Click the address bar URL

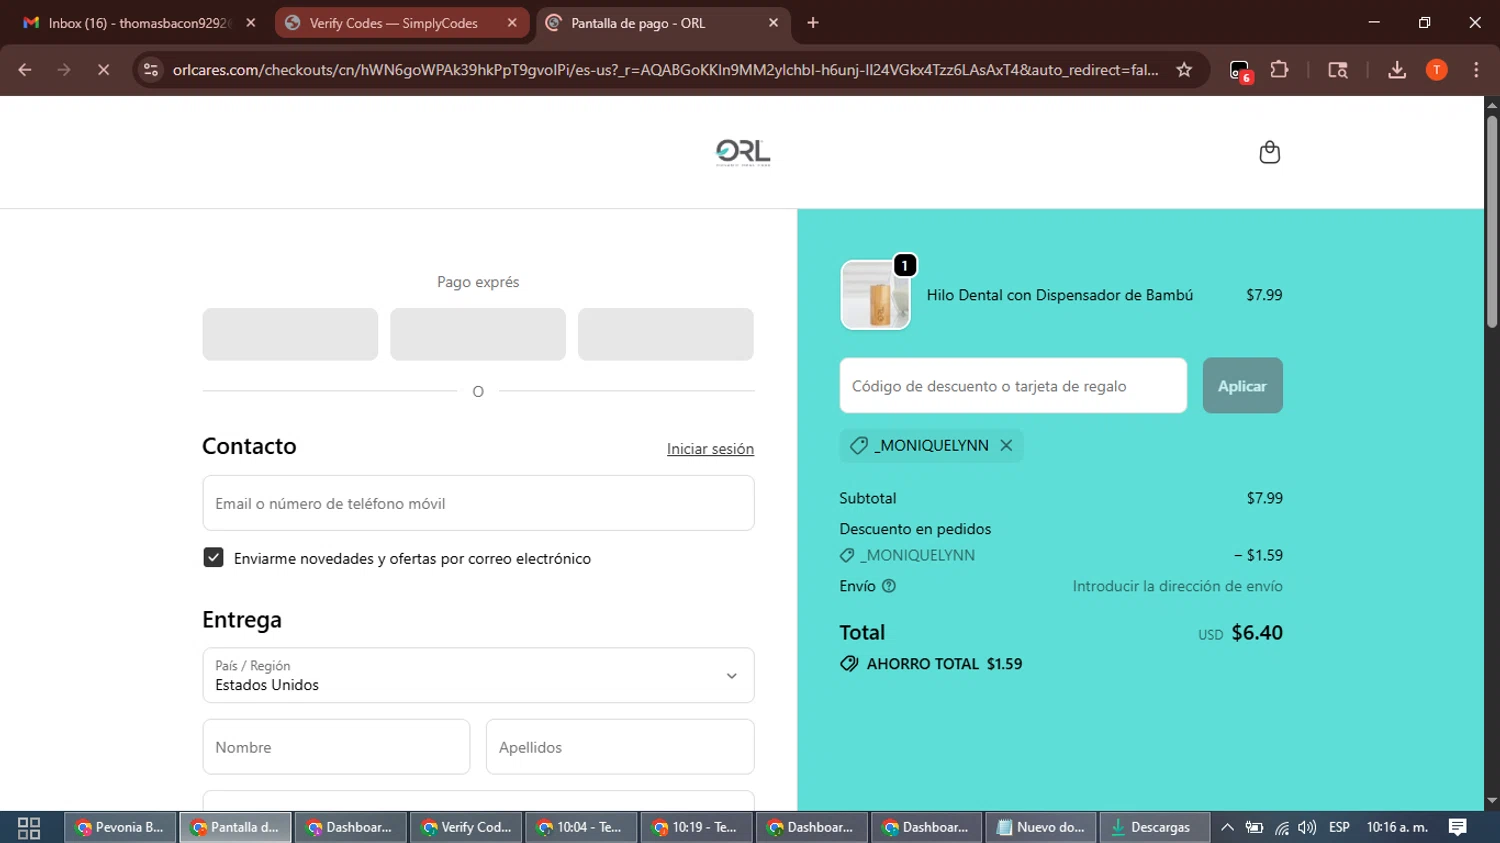tap(665, 70)
